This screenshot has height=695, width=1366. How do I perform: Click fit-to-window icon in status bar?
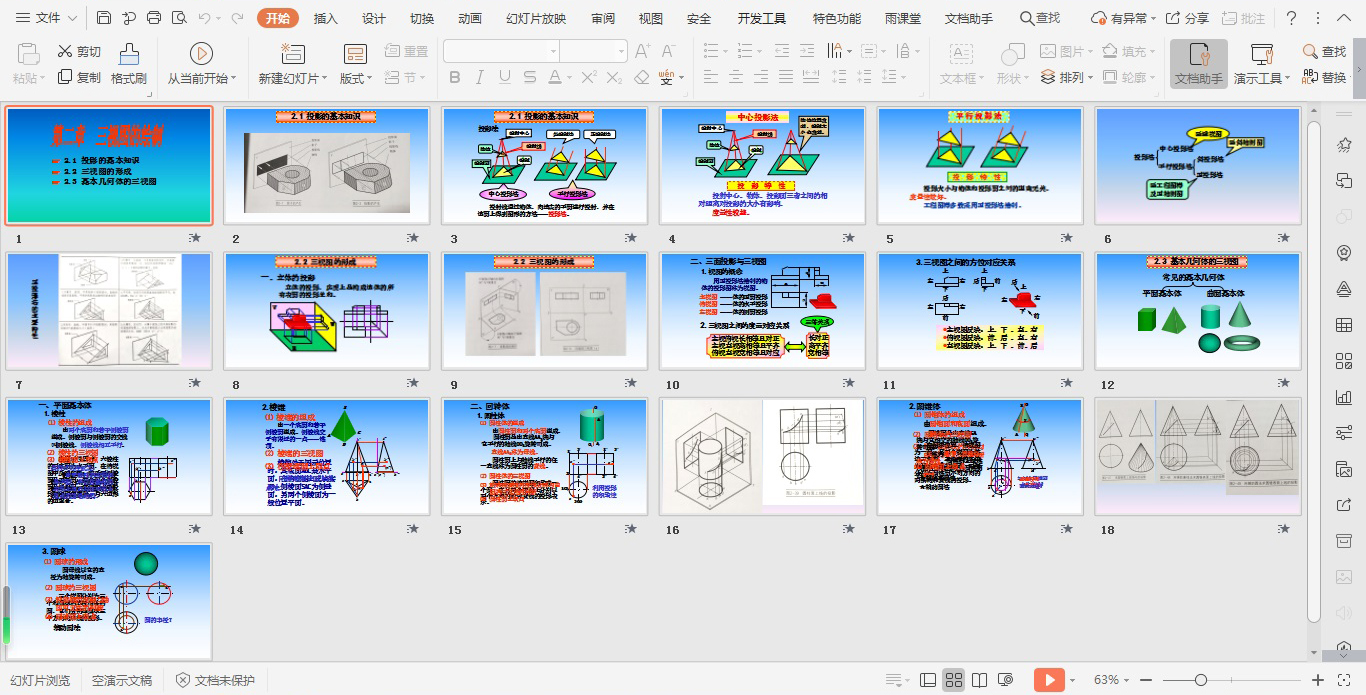click(x=1345, y=680)
